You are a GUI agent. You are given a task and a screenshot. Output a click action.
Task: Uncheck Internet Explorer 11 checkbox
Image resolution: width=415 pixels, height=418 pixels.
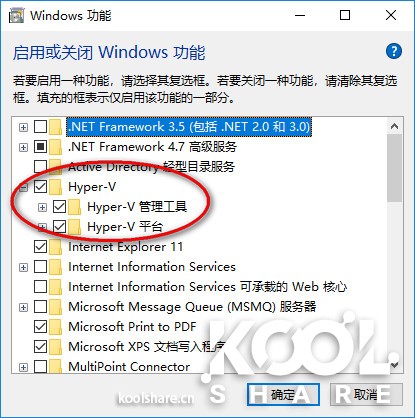click(40, 247)
